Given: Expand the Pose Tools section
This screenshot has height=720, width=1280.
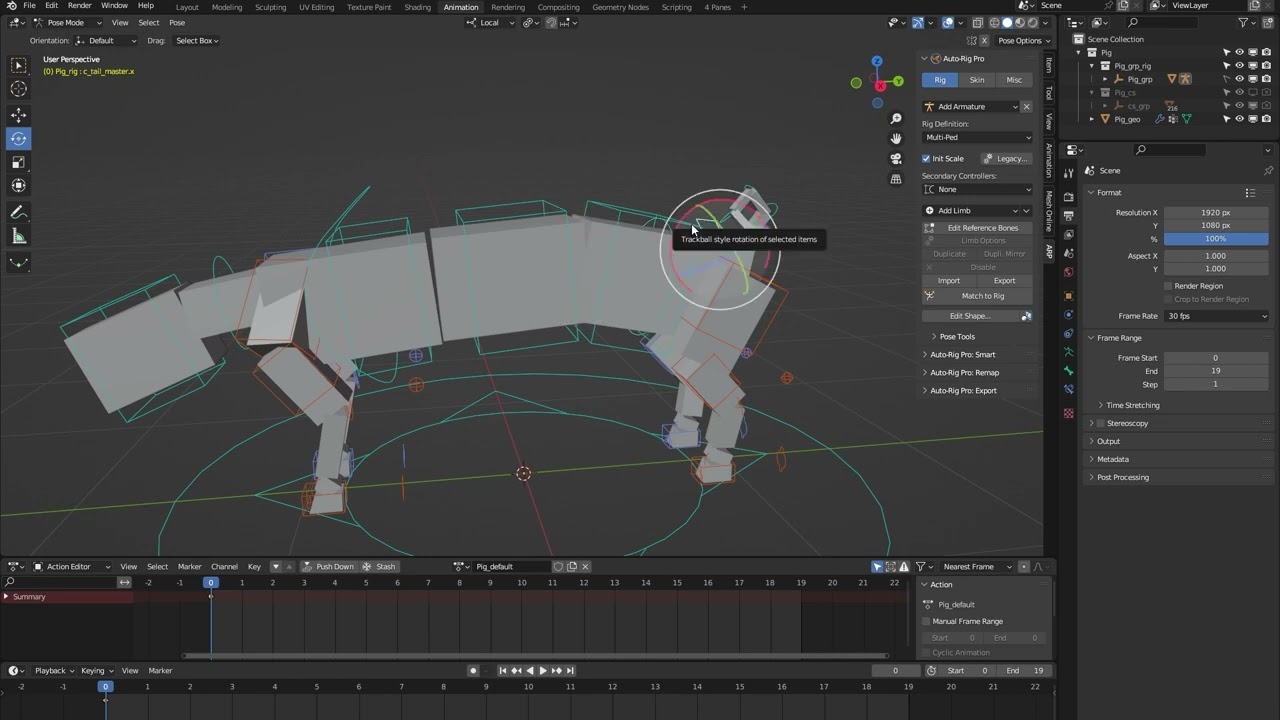Looking at the screenshot, I should point(956,337).
